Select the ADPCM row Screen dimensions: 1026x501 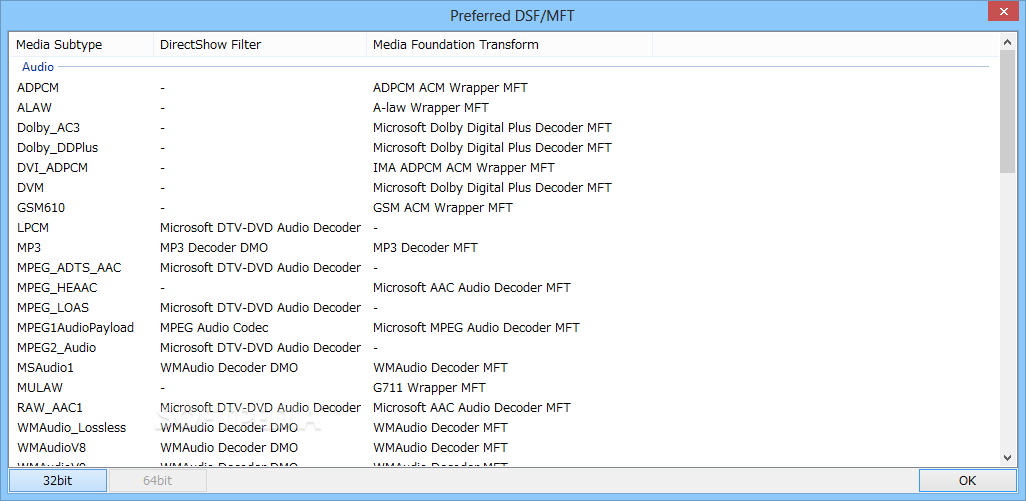point(504,87)
